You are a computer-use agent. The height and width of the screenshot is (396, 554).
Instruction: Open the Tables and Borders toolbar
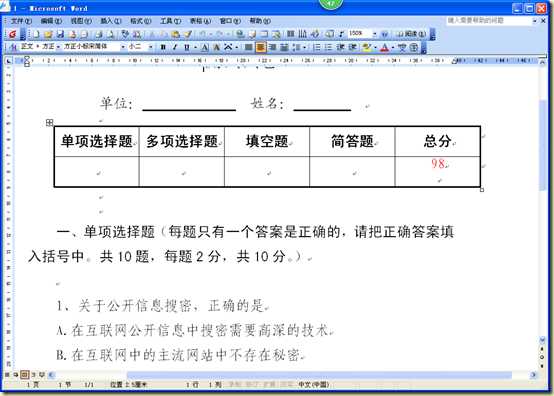[x=252, y=34]
